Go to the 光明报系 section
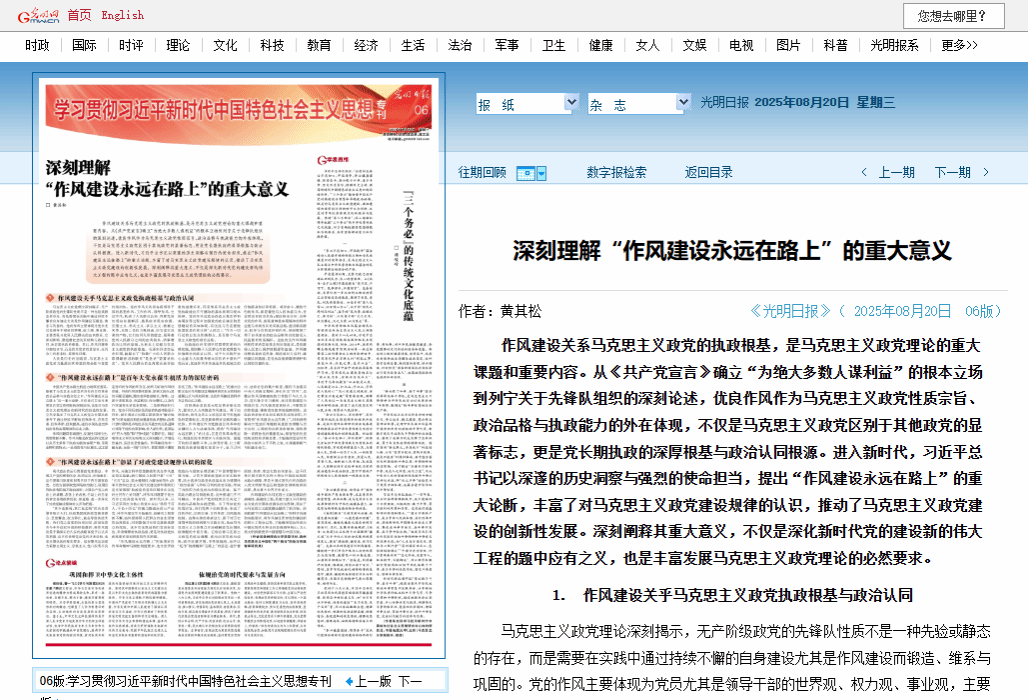This screenshot has height=700, width=1028. click(894, 45)
